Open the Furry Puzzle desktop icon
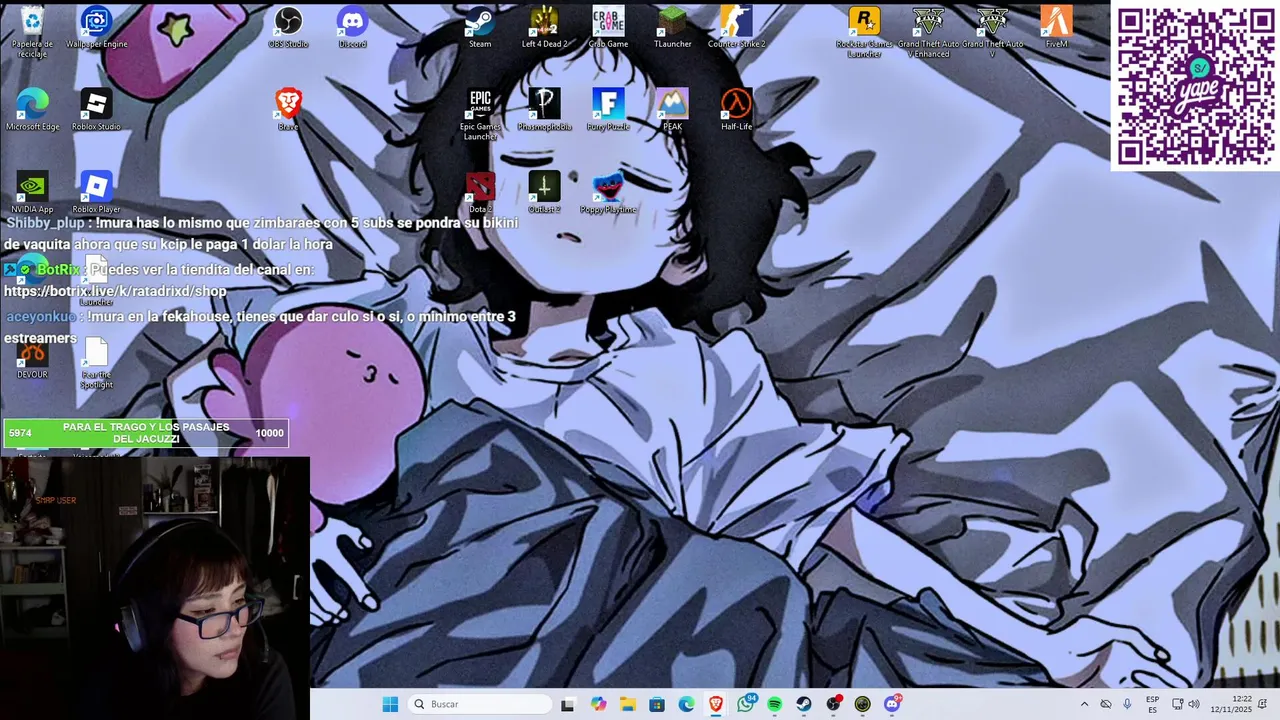1280x720 pixels. (608, 110)
